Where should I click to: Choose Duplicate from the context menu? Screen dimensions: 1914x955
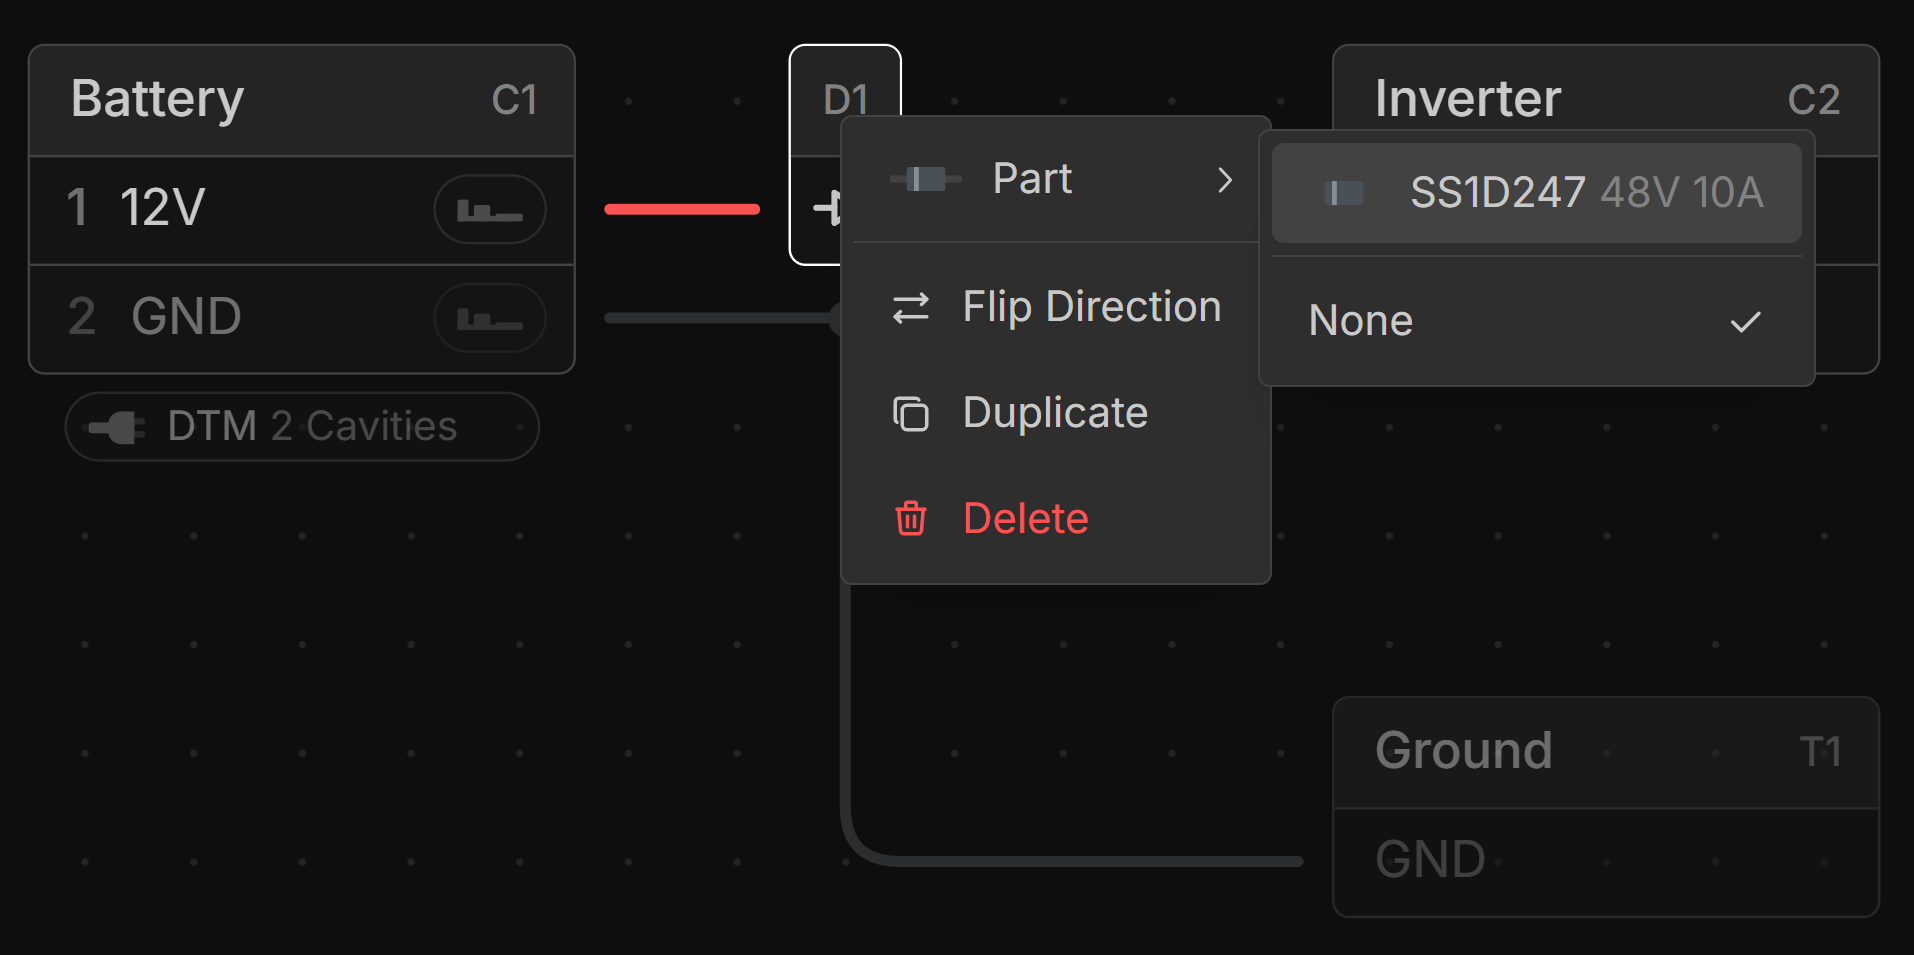click(x=1055, y=413)
